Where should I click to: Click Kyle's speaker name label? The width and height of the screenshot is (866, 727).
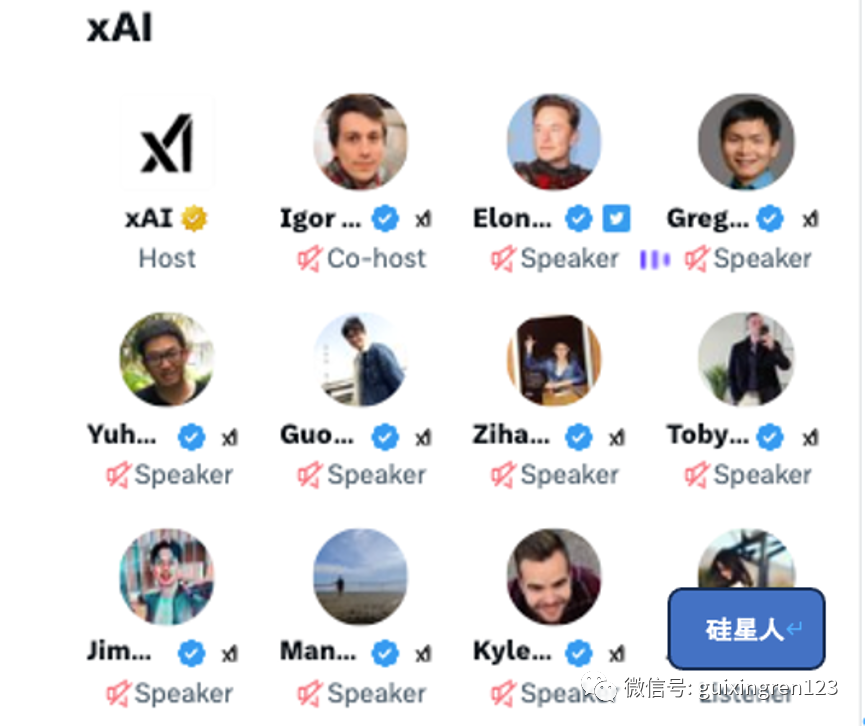coord(512,651)
